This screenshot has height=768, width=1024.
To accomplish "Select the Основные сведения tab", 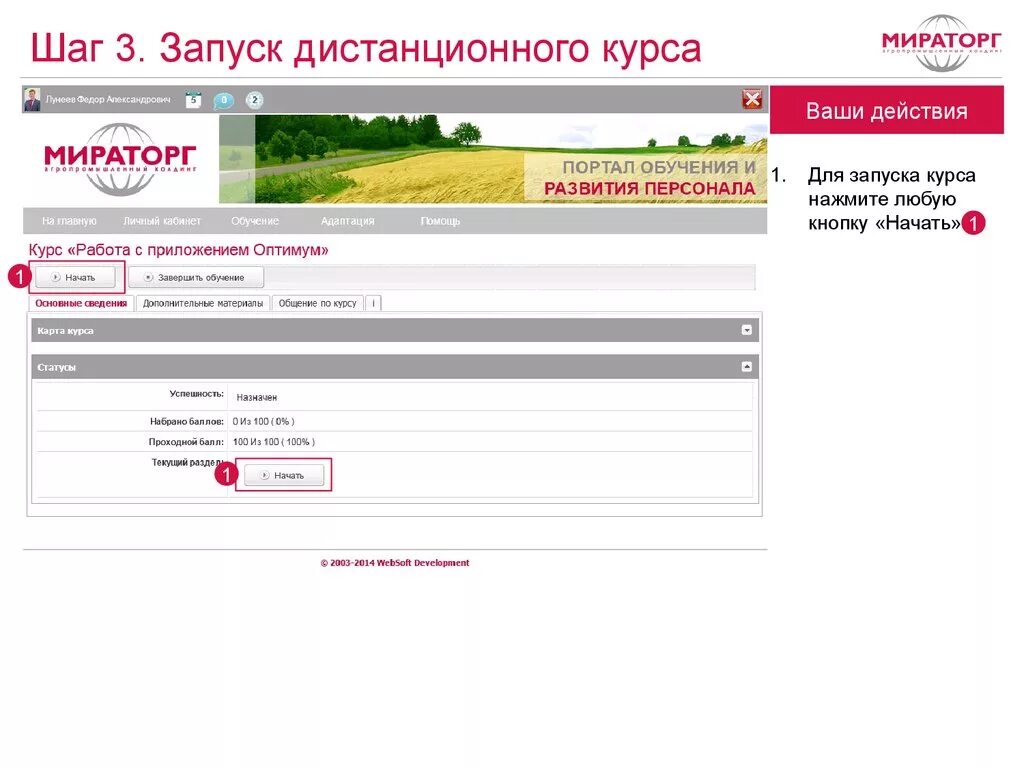I will pos(81,303).
